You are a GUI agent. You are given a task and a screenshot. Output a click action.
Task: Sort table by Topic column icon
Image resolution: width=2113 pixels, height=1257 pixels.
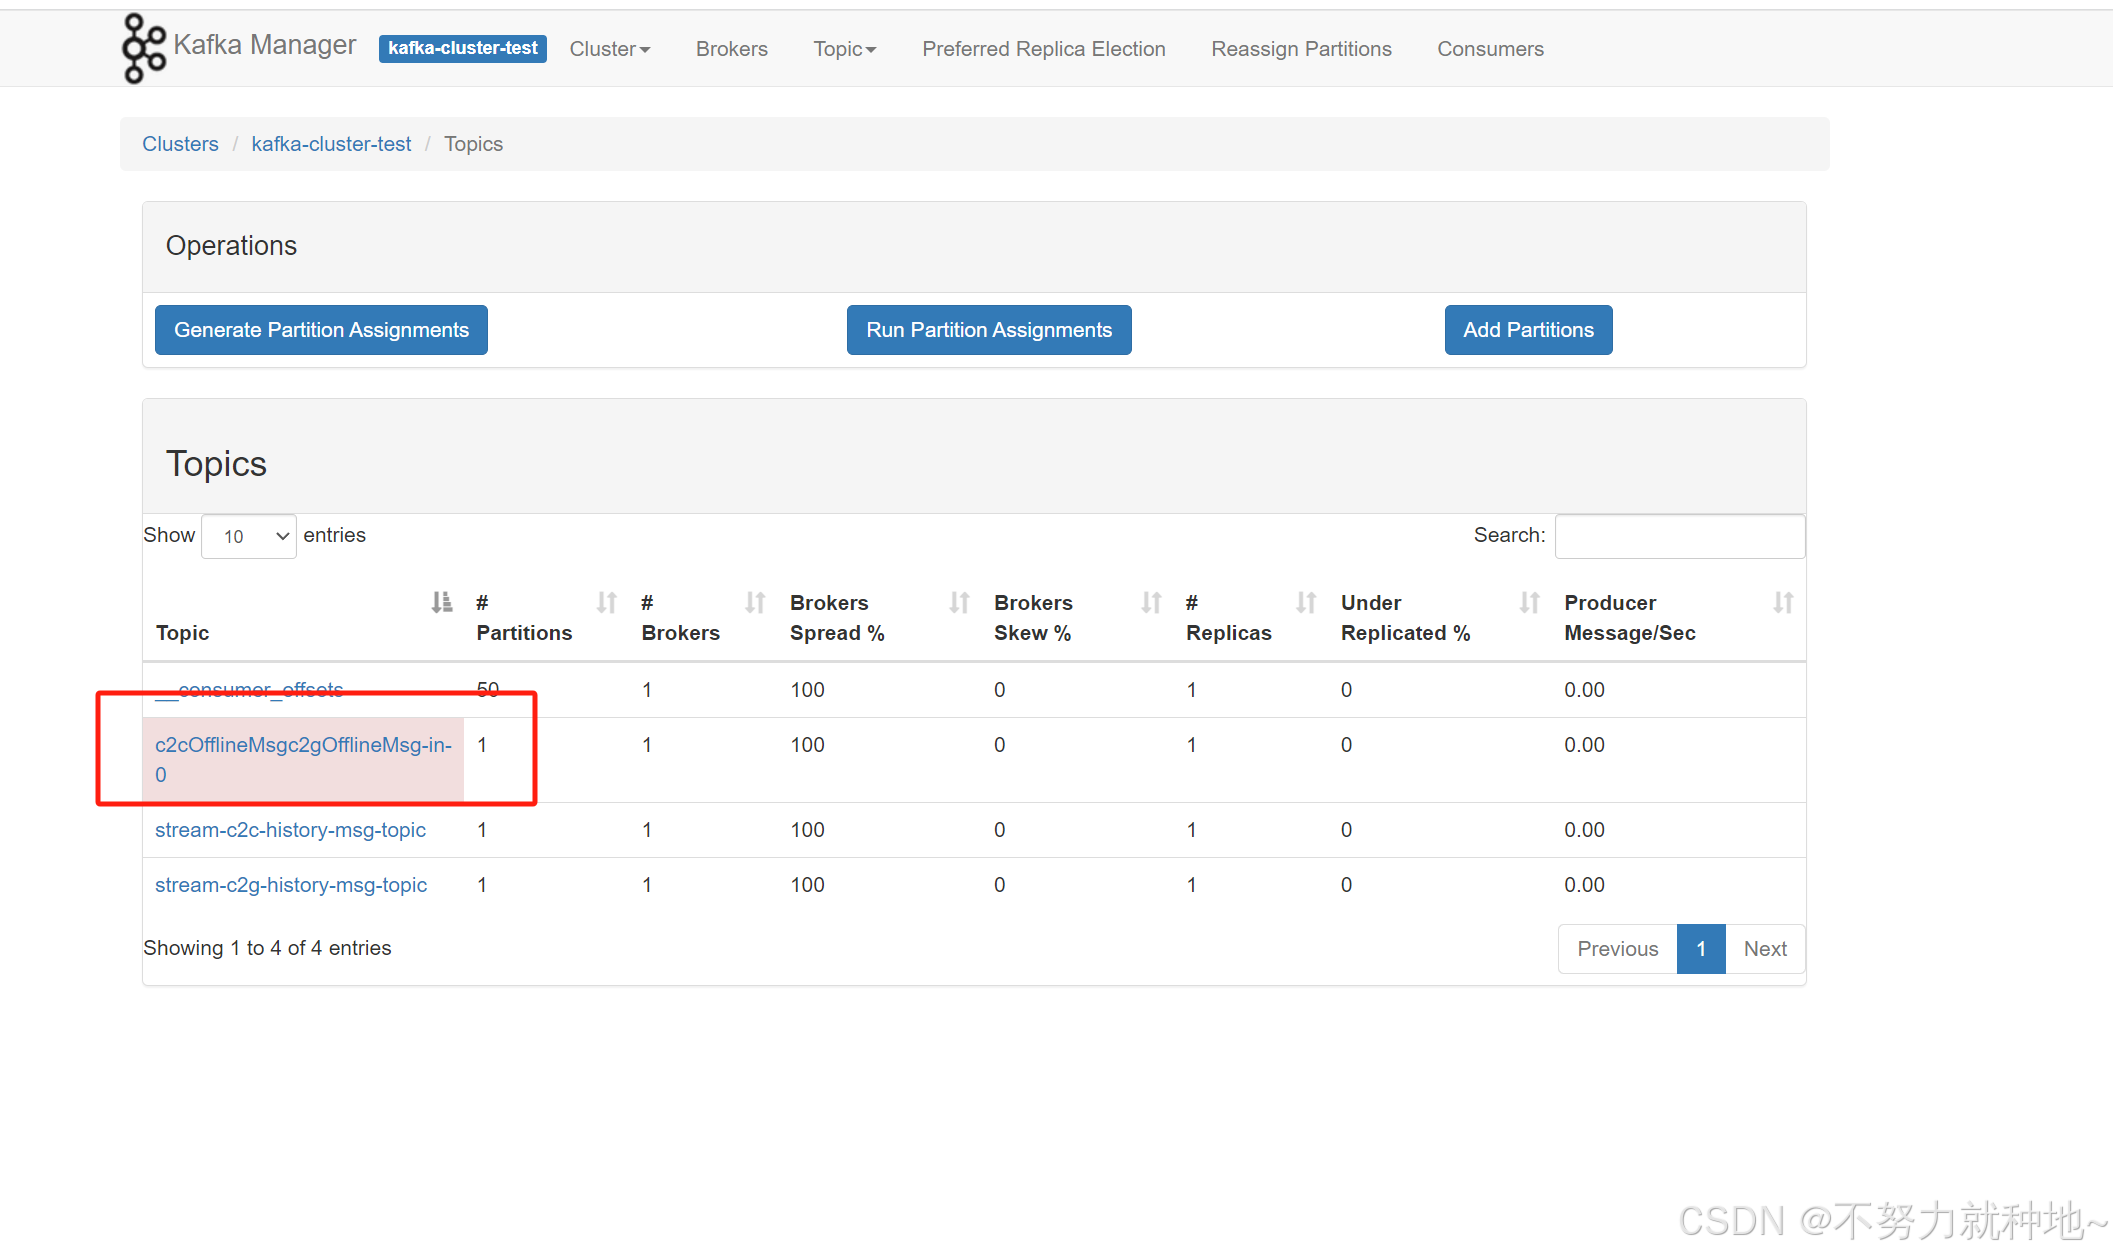coord(441,603)
